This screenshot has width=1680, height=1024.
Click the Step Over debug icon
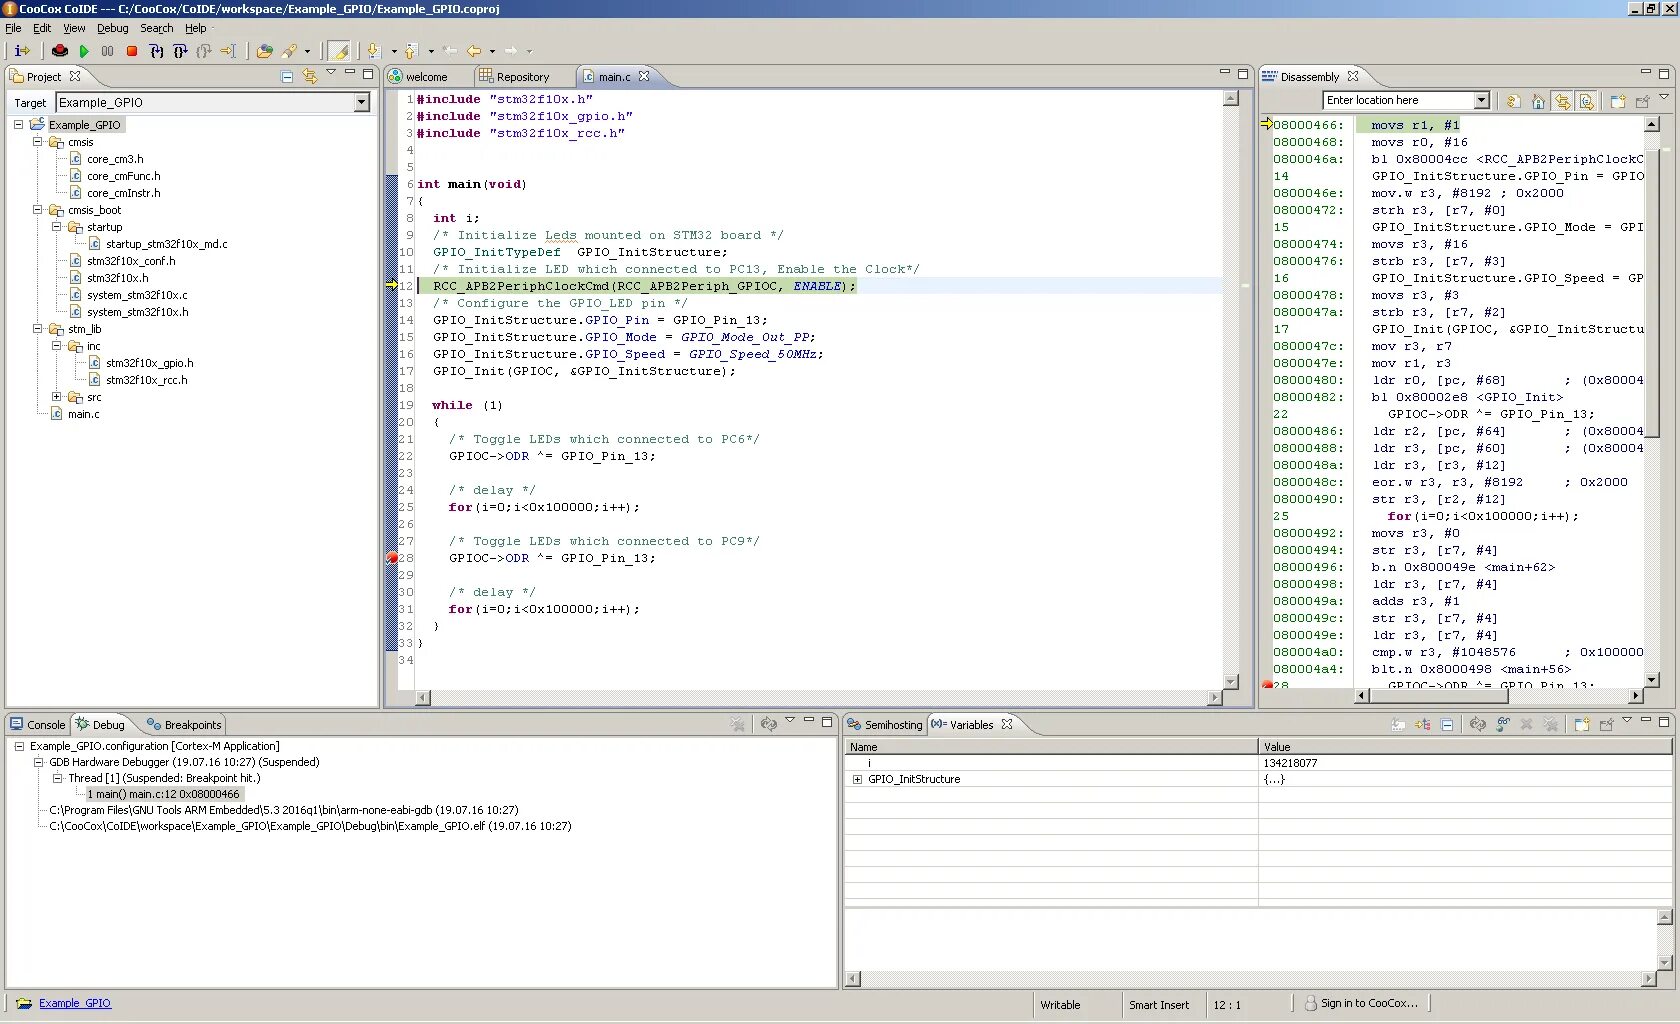[180, 51]
